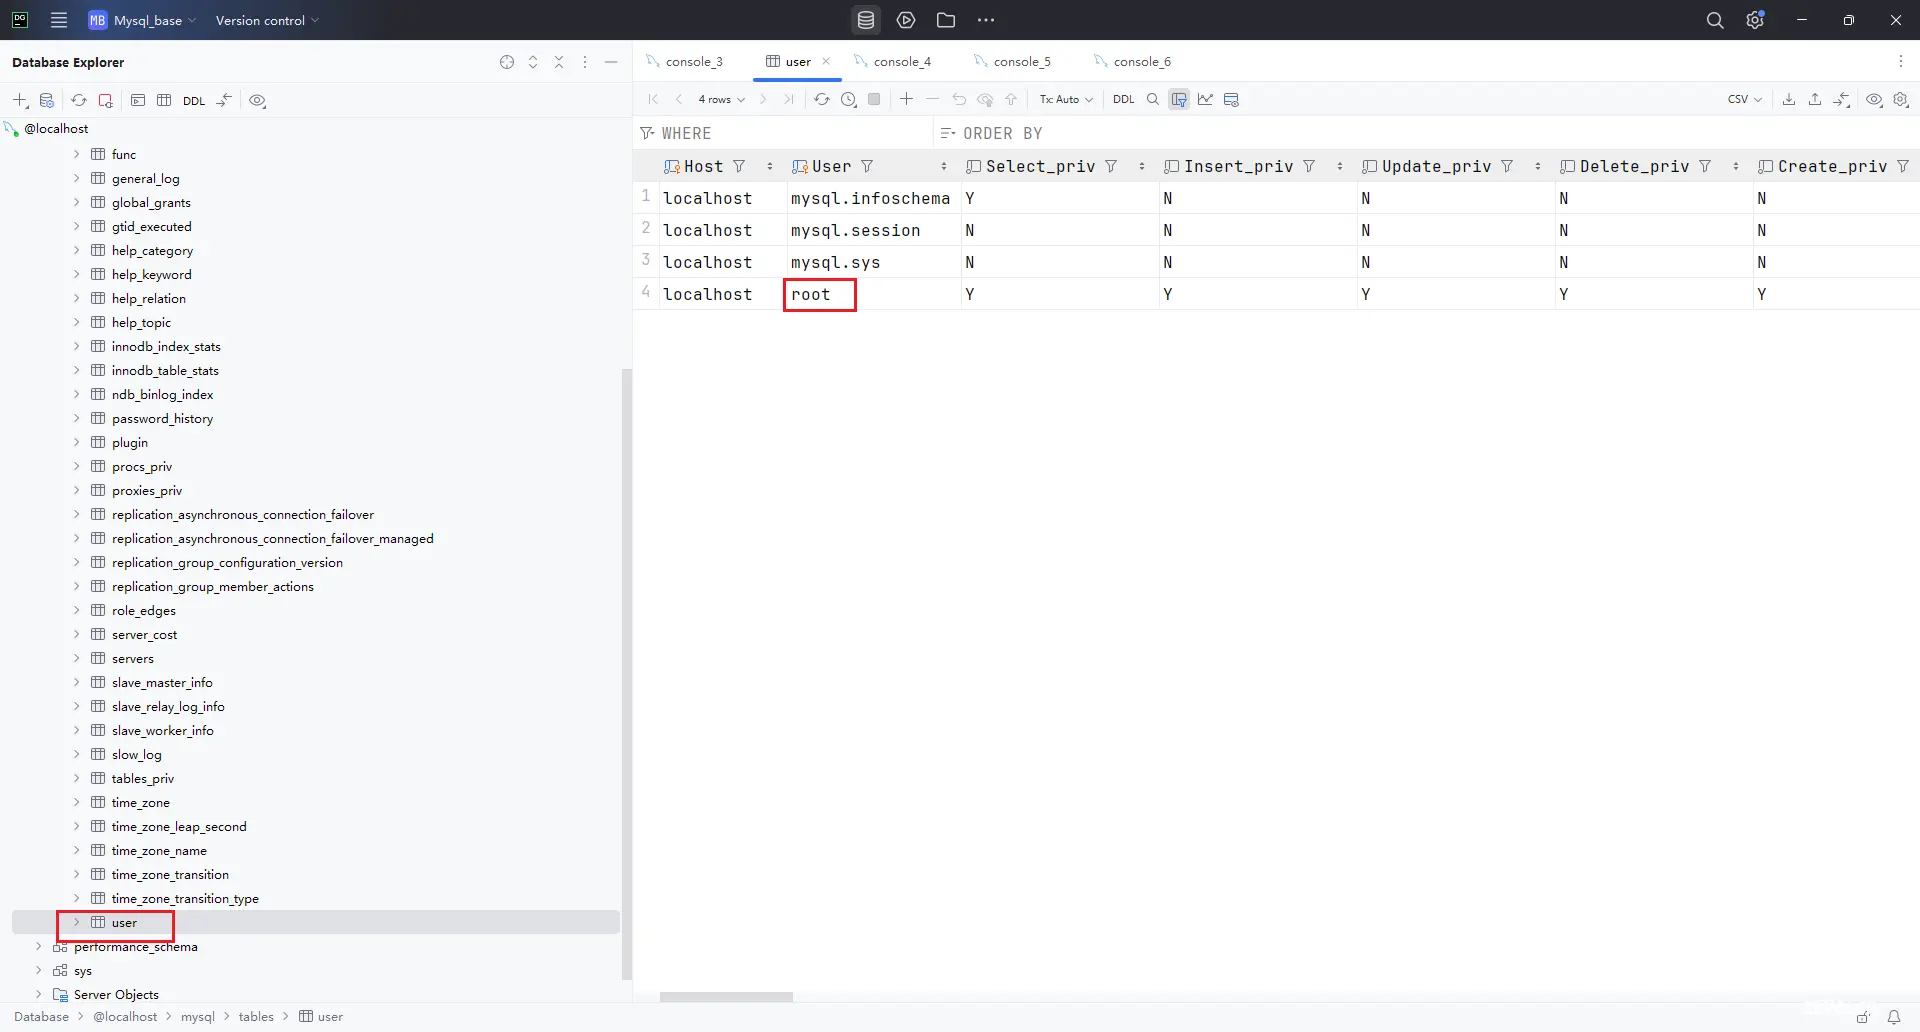The height and width of the screenshot is (1032, 1920).
Task: Open query console from Database Explorer toolbar
Action: pyautogui.click(x=138, y=100)
